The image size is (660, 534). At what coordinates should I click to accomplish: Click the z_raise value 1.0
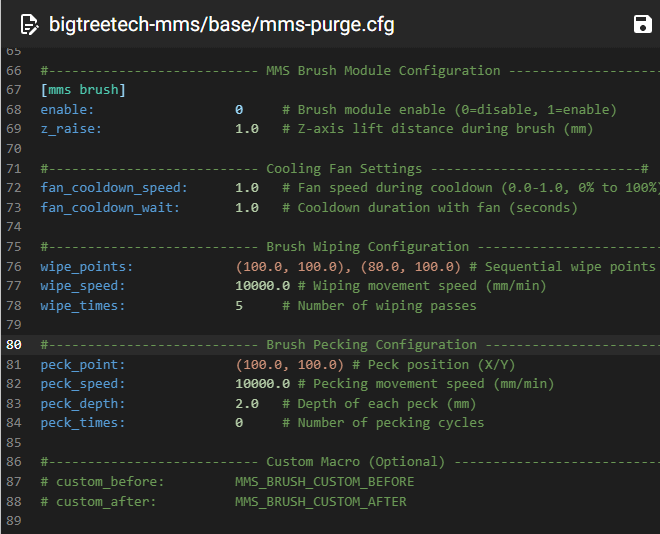(x=246, y=129)
